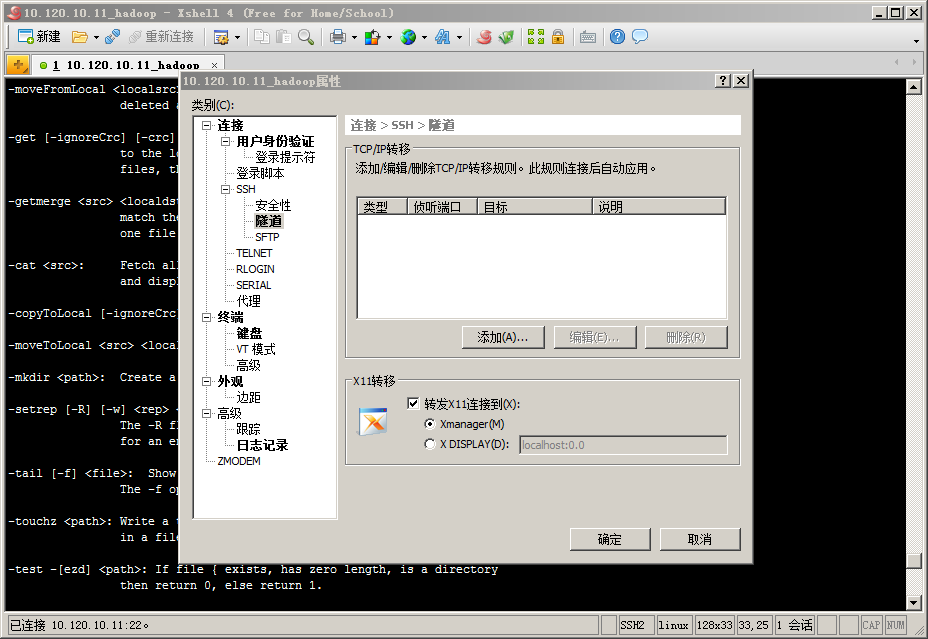Select 安全性 in the category tree

pyautogui.click(x=273, y=205)
